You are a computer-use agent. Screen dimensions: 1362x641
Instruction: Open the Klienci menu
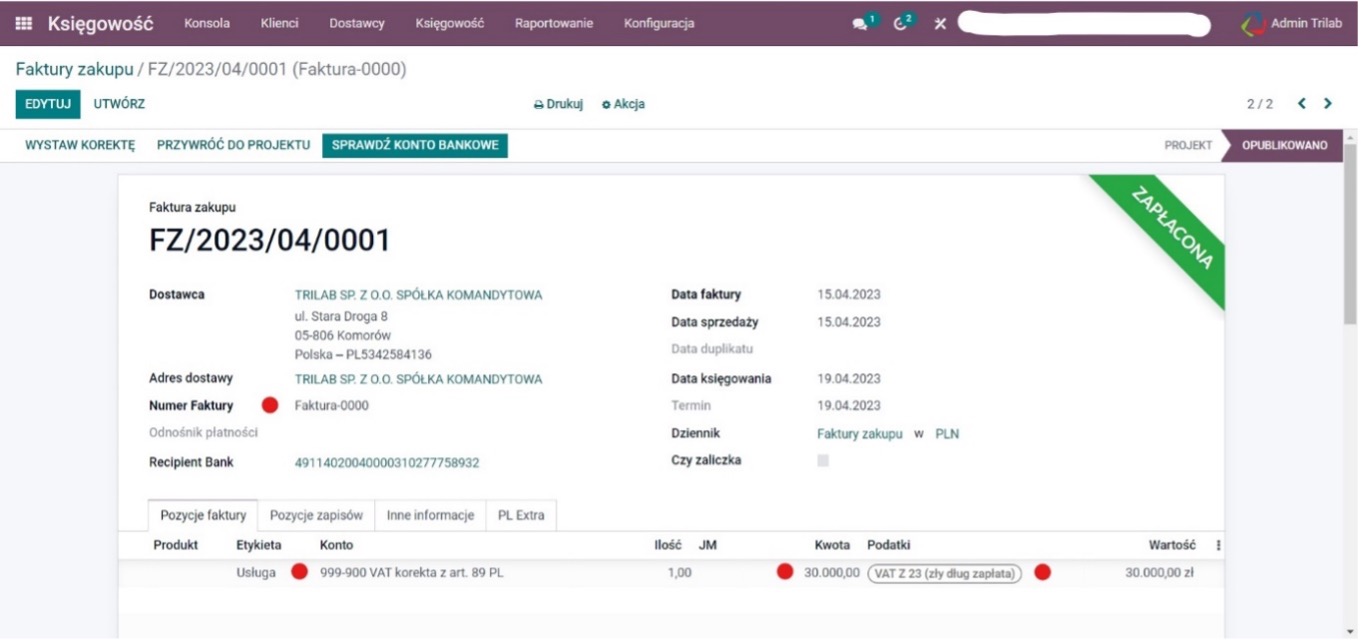279,23
